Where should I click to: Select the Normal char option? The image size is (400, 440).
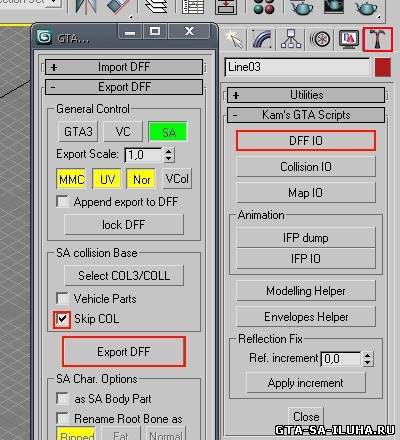click(x=166, y=433)
